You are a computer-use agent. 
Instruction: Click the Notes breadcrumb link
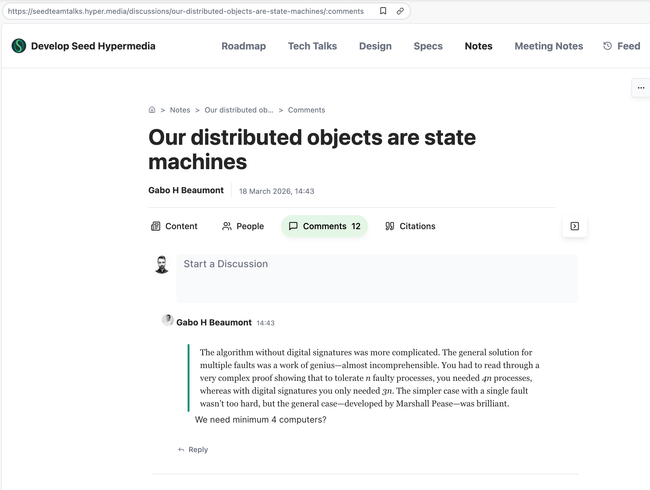pos(180,110)
